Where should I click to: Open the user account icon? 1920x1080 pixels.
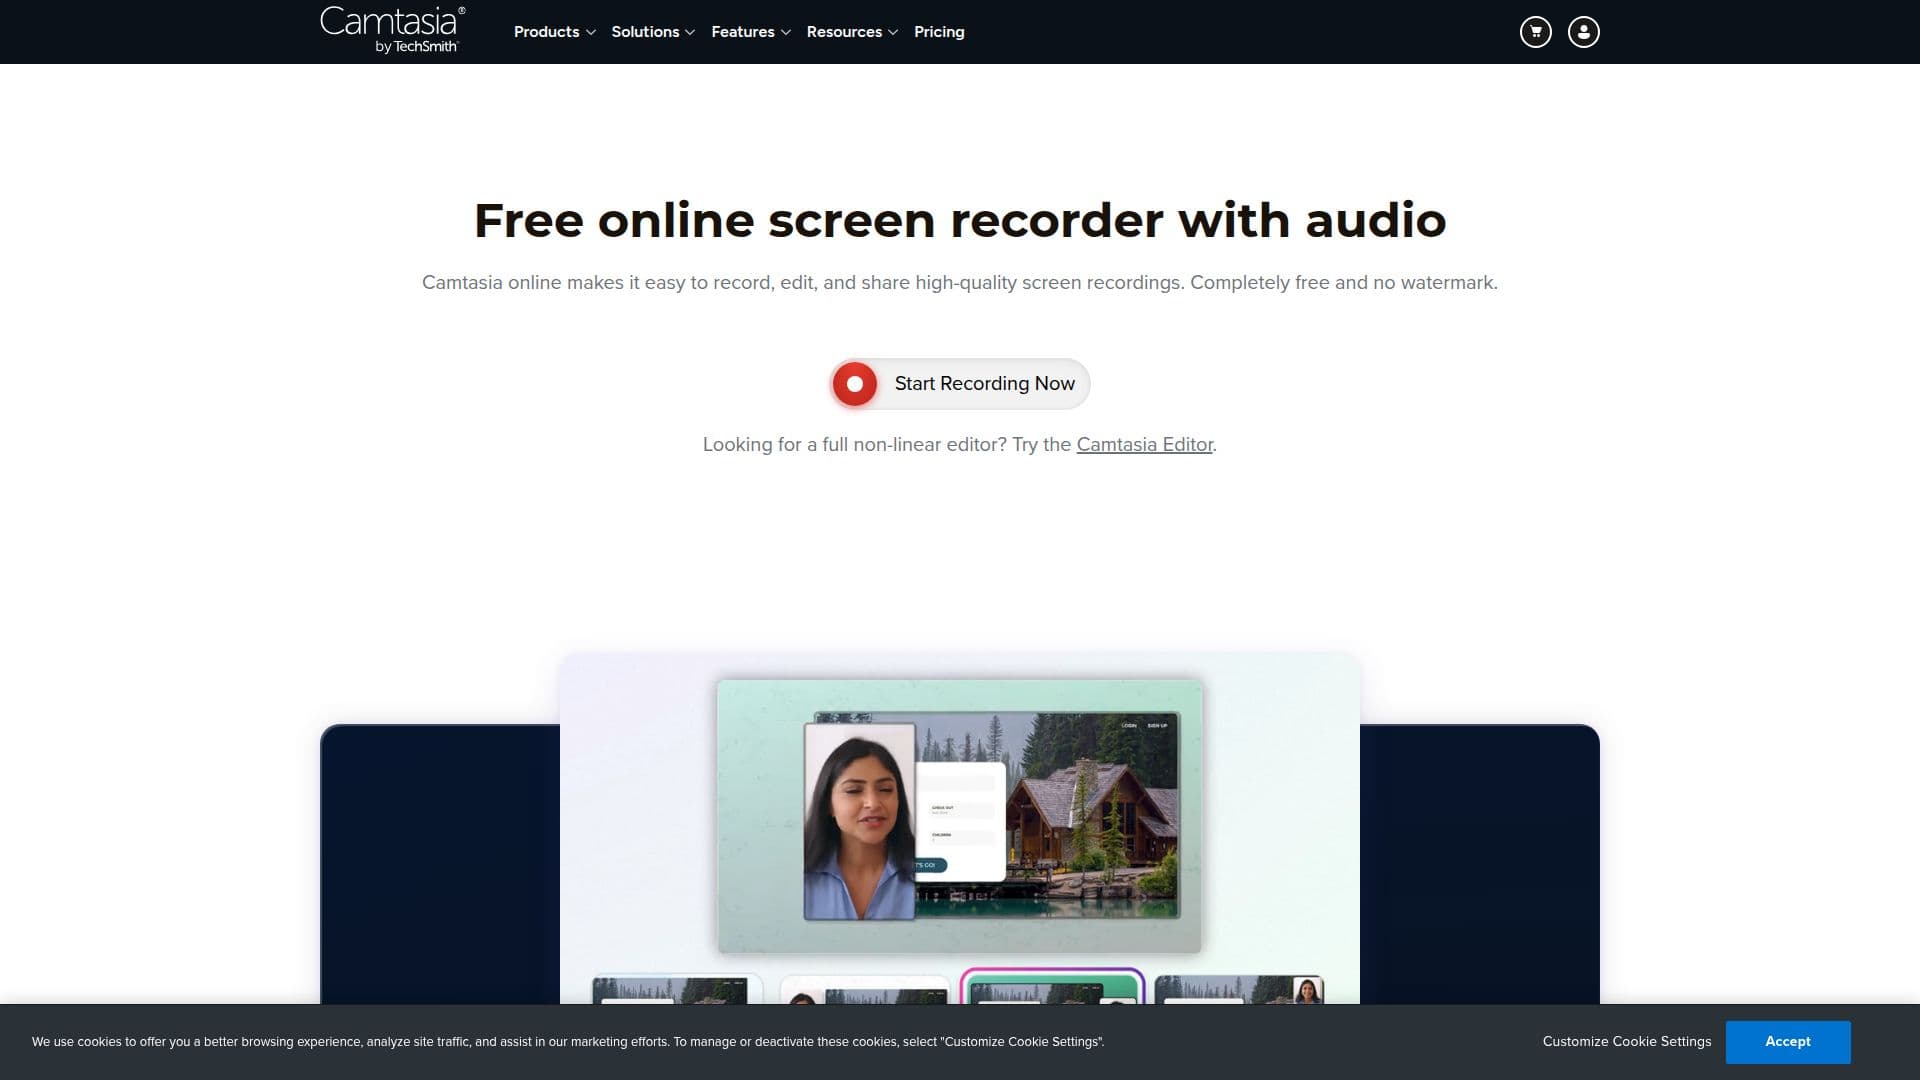[1583, 32]
